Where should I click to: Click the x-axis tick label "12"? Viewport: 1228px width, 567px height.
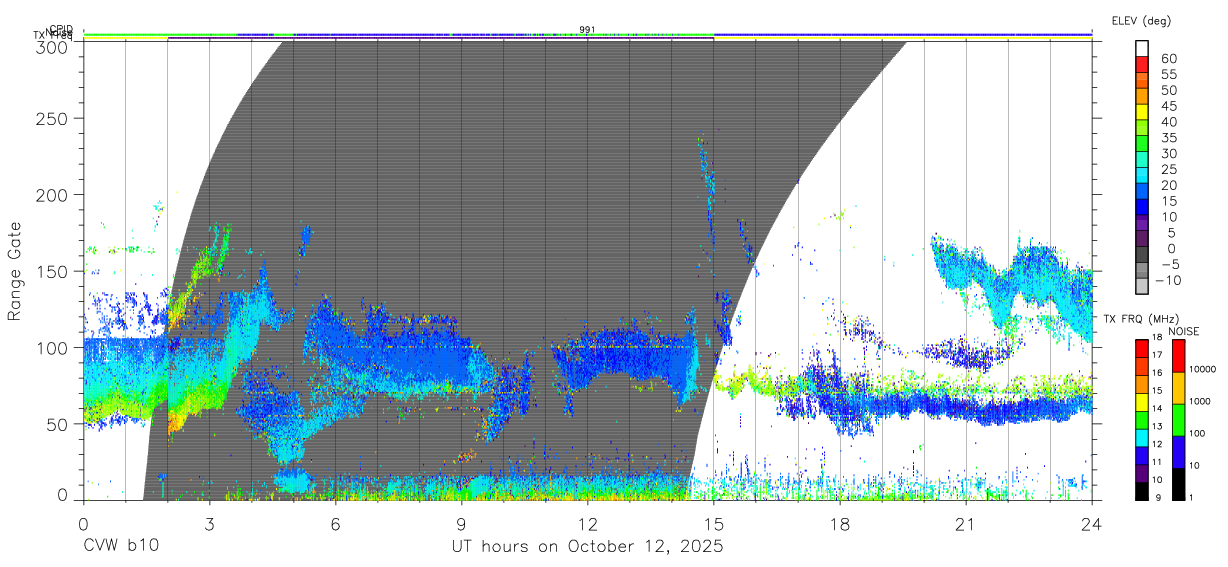click(587, 523)
